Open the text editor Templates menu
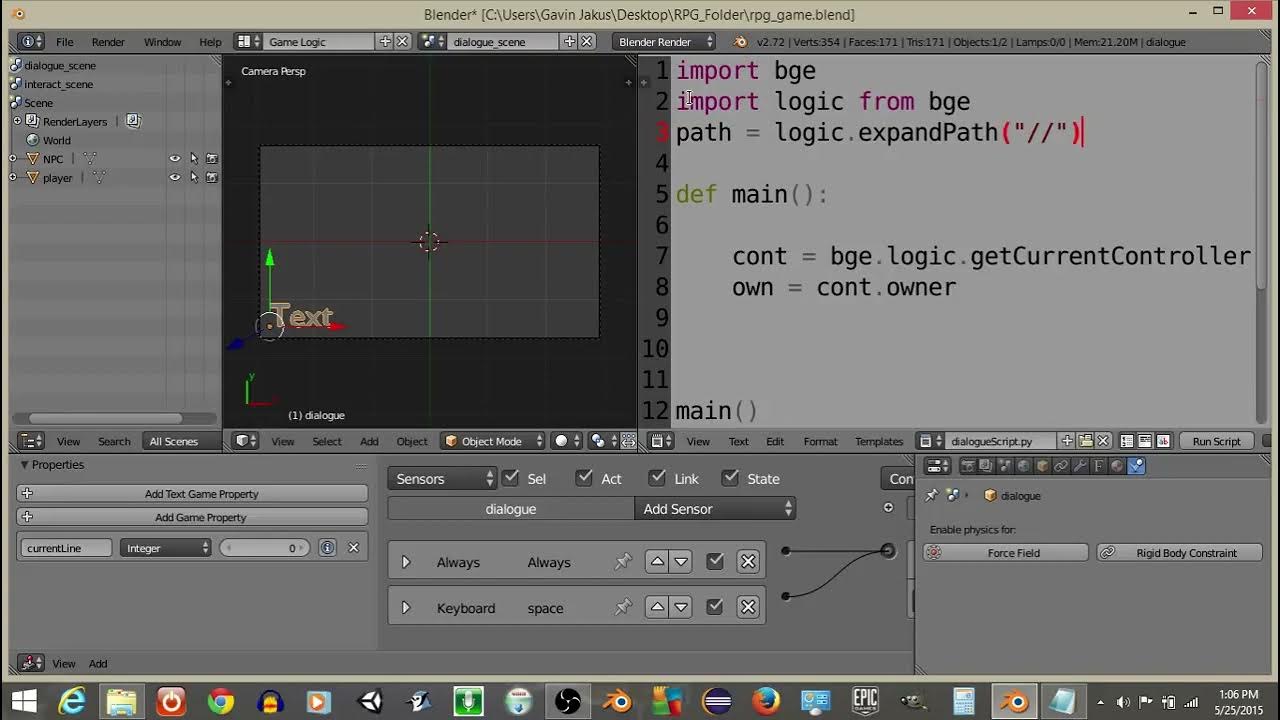 point(879,441)
